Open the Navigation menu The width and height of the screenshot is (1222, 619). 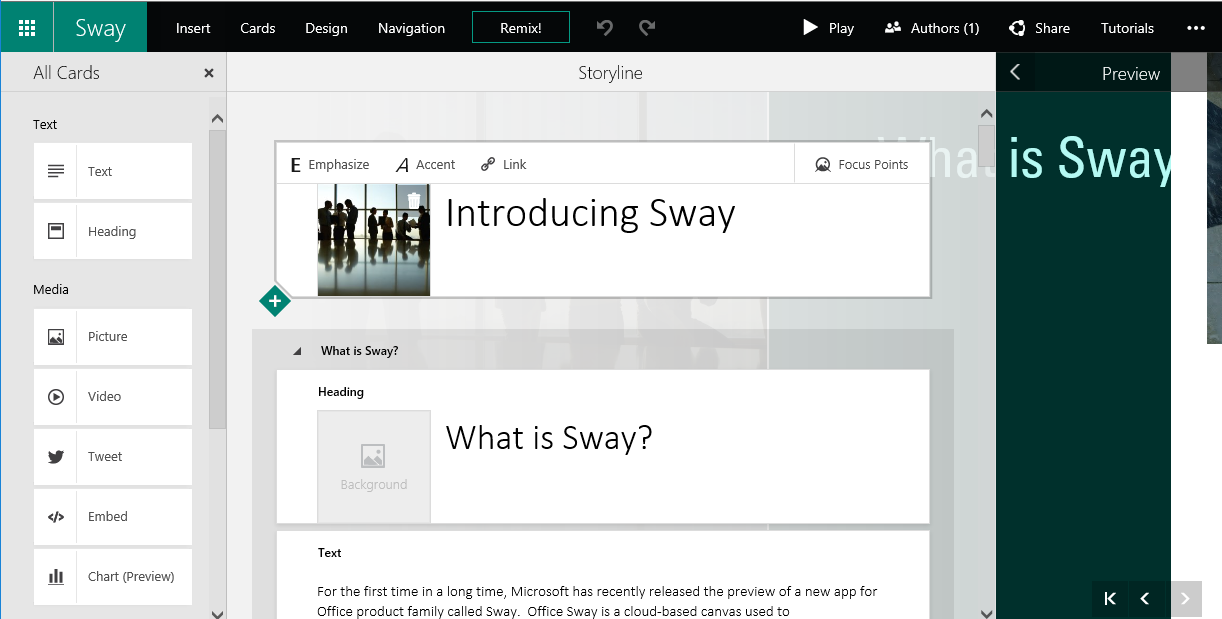411,28
